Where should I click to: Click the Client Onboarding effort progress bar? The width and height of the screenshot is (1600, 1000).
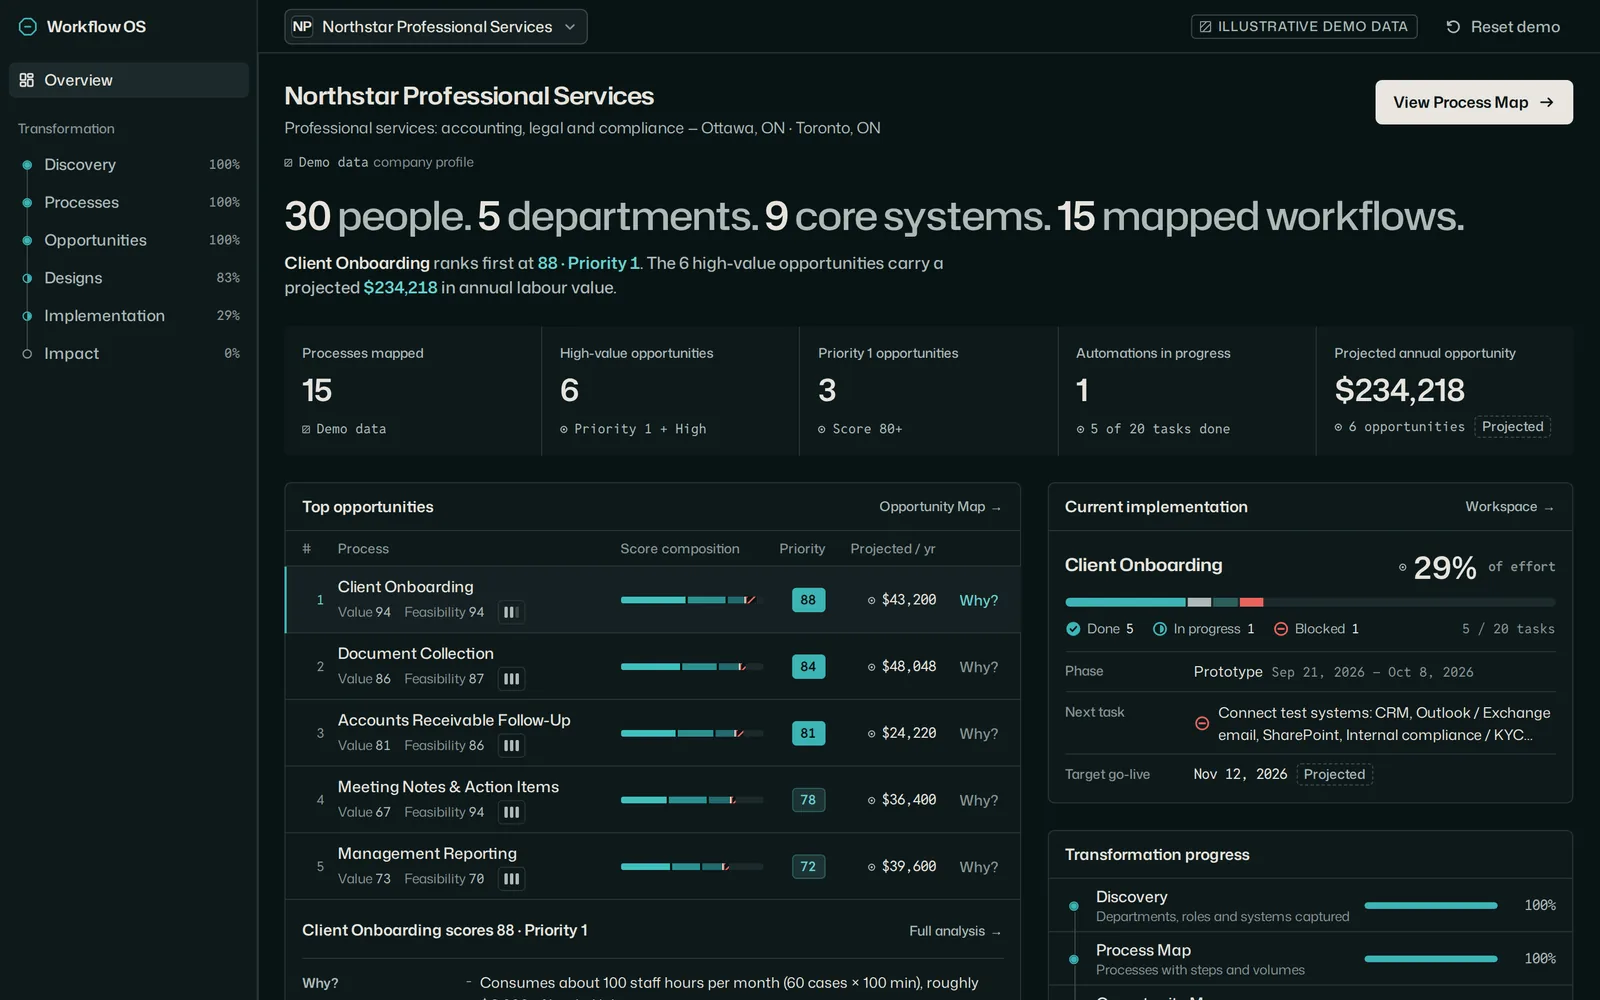pos(1310,602)
